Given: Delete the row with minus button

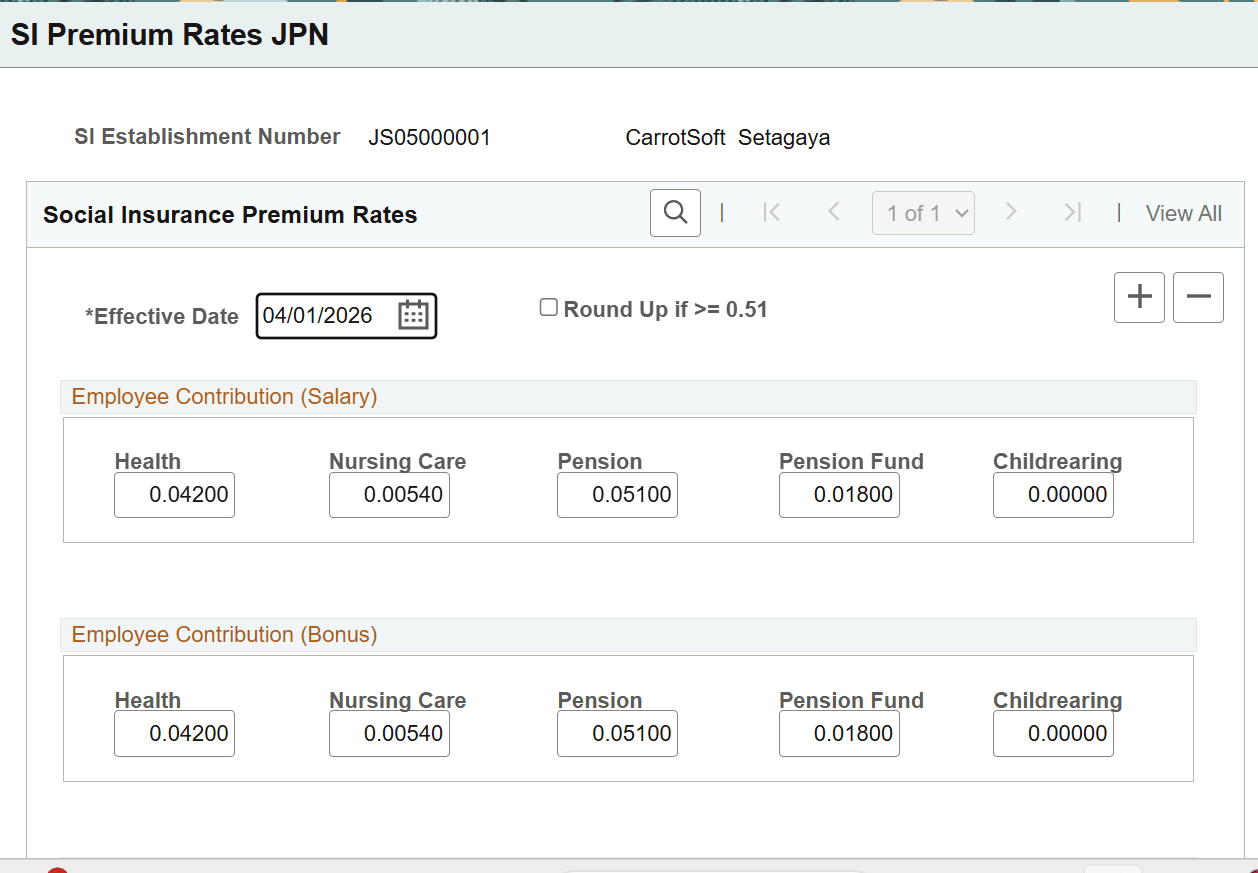Looking at the screenshot, I should point(1198,297).
